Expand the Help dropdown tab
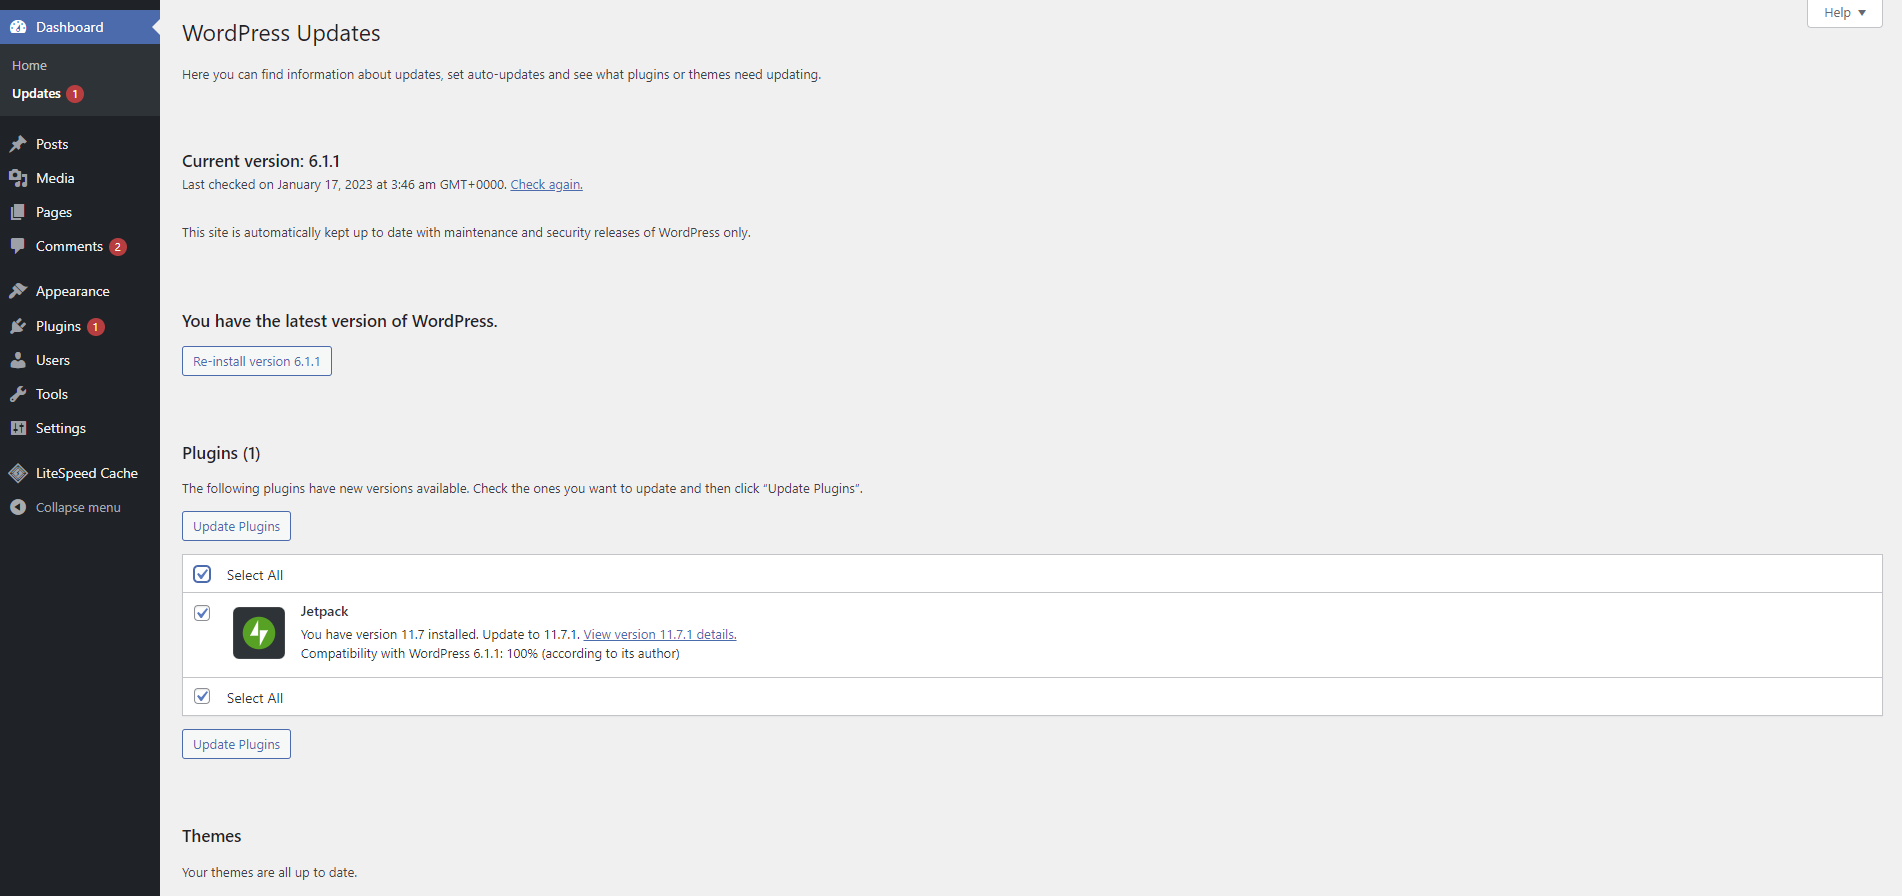The height and width of the screenshot is (896, 1902). coord(1844,13)
